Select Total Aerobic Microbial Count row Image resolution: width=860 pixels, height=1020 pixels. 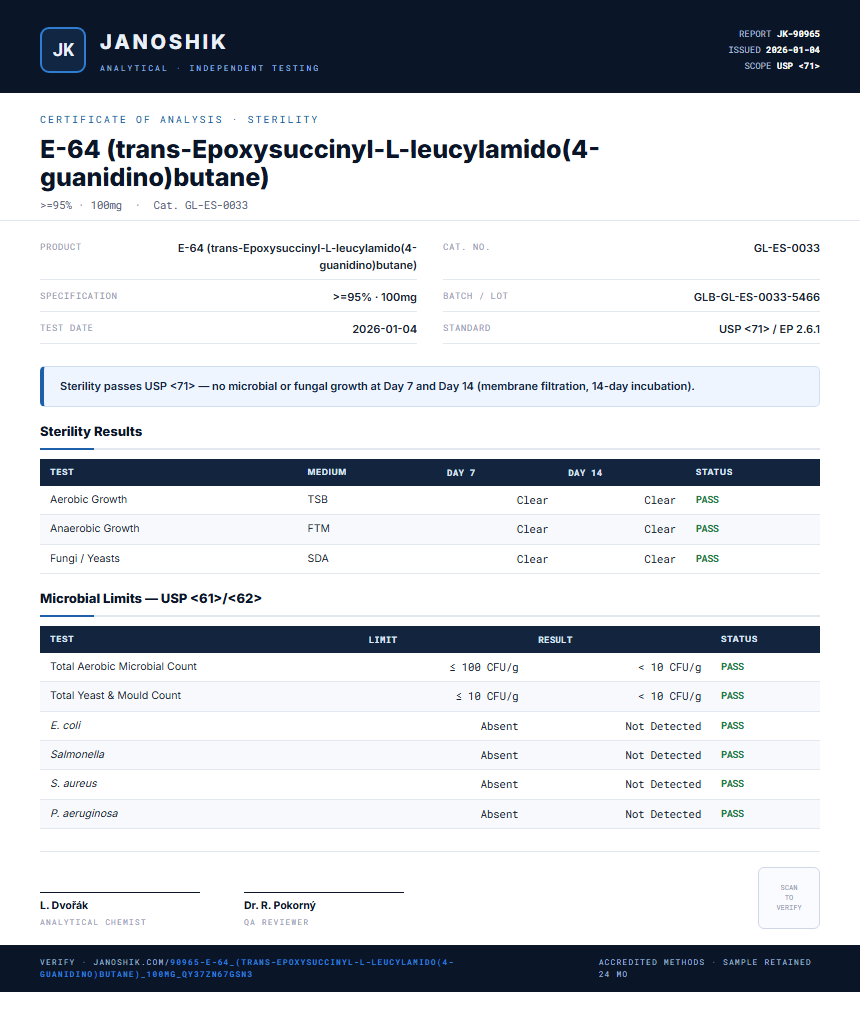[x=429, y=667]
